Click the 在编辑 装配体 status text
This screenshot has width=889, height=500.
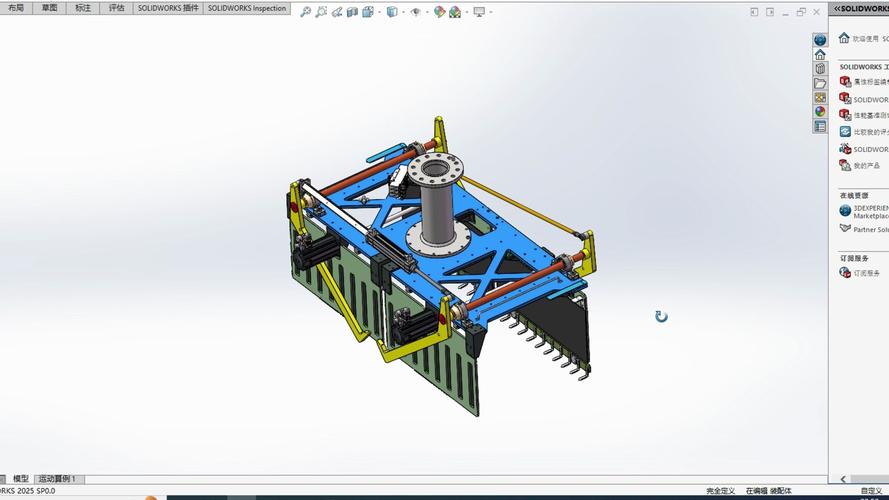click(768, 491)
